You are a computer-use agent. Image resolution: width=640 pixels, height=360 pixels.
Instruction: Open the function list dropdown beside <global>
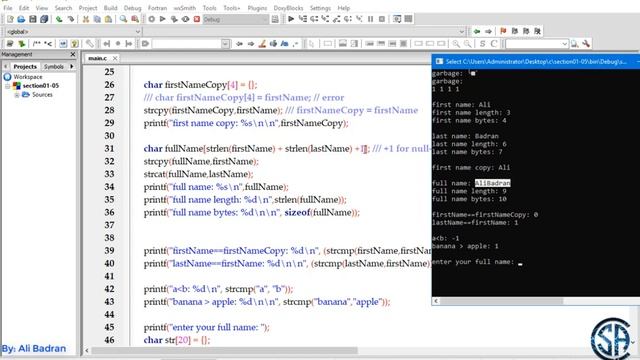[304, 31]
